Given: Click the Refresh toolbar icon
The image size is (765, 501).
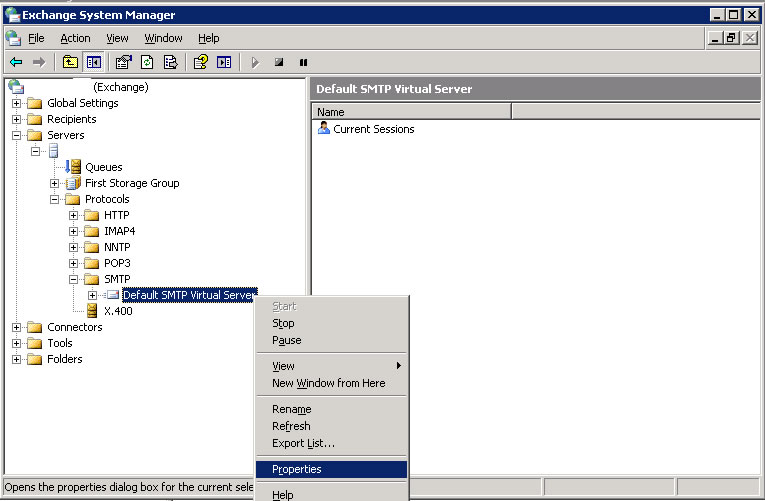Looking at the screenshot, I should (x=147, y=62).
